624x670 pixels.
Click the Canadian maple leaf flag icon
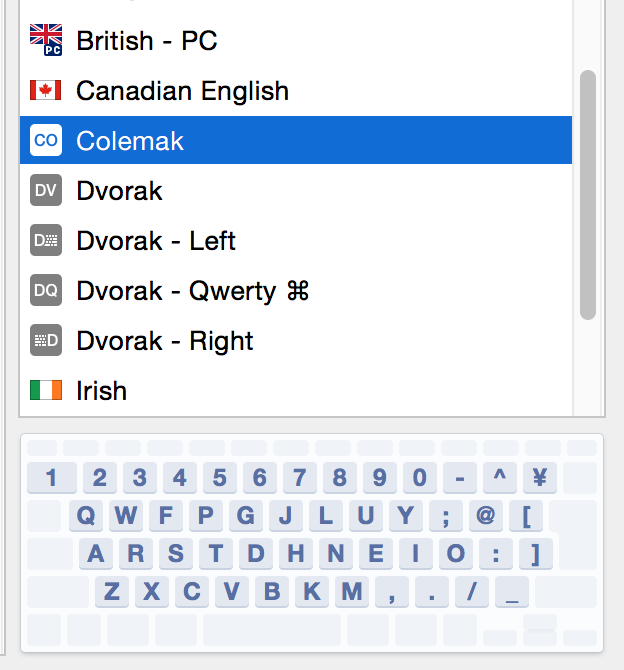coord(46,91)
